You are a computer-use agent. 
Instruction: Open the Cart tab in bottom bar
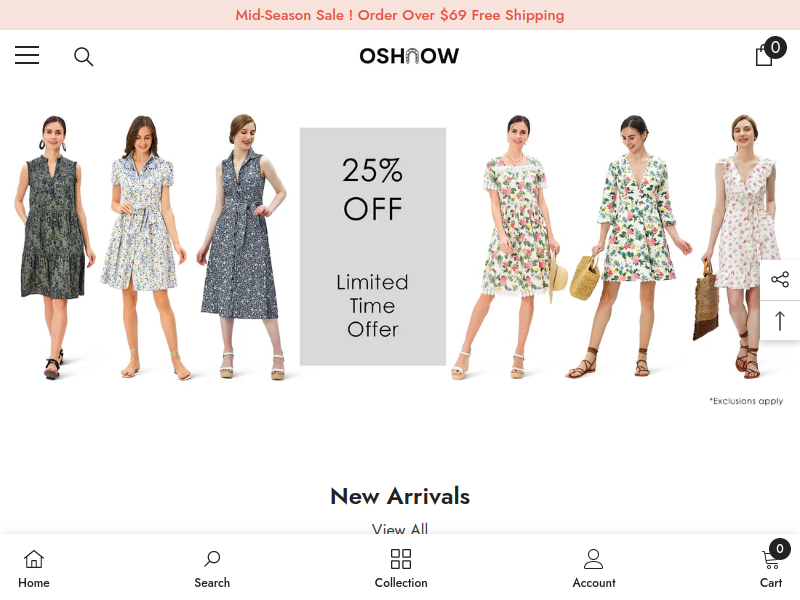click(772, 565)
